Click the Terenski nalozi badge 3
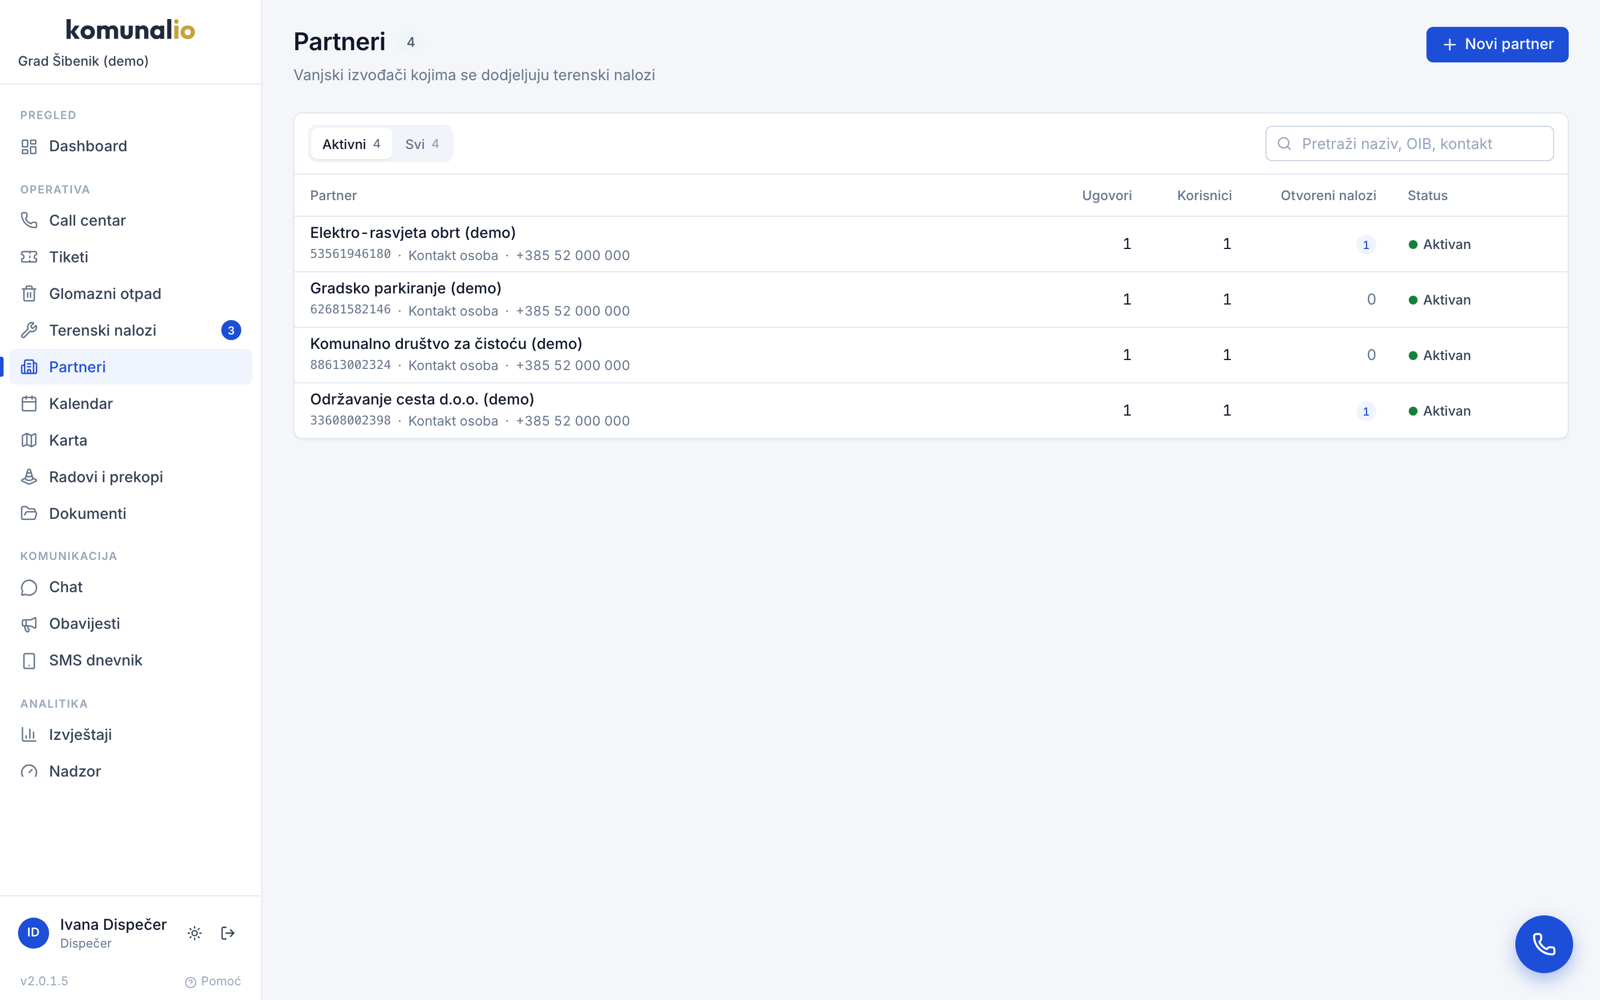This screenshot has height=1000, width=1600. point(231,330)
